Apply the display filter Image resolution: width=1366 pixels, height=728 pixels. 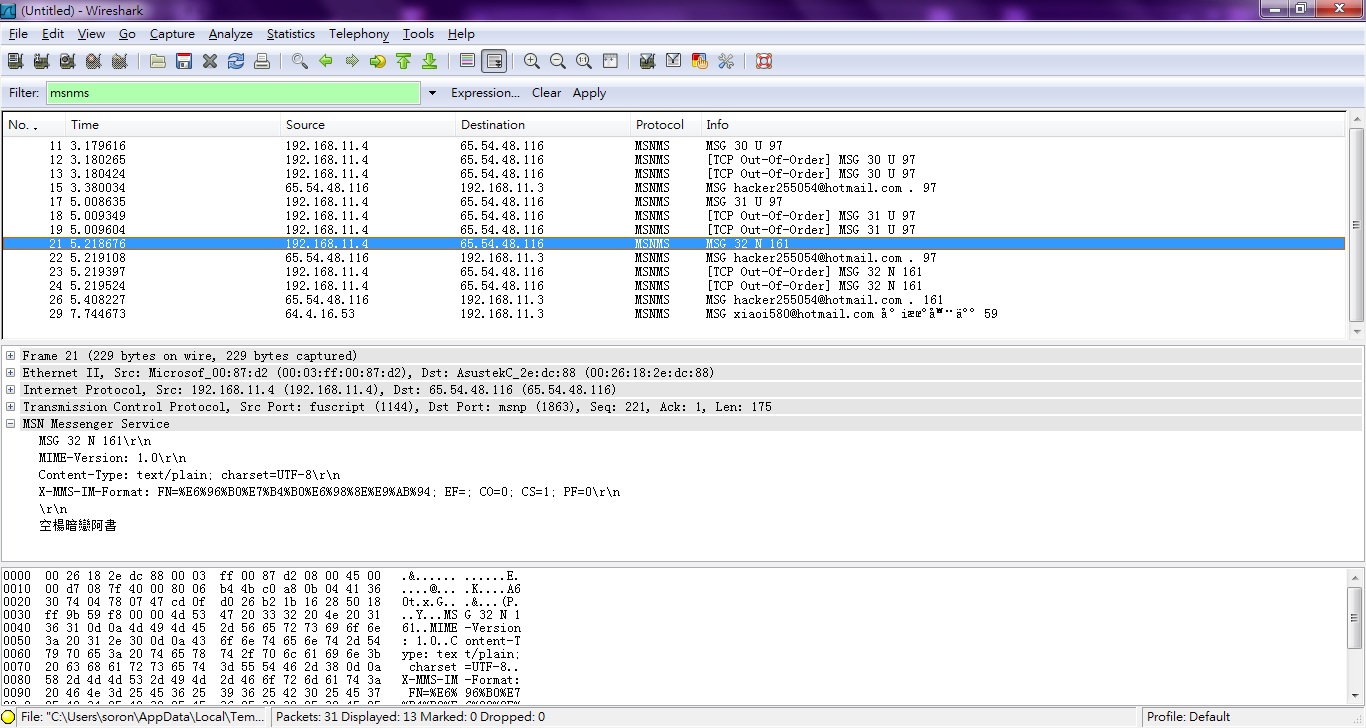[x=589, y=93]
